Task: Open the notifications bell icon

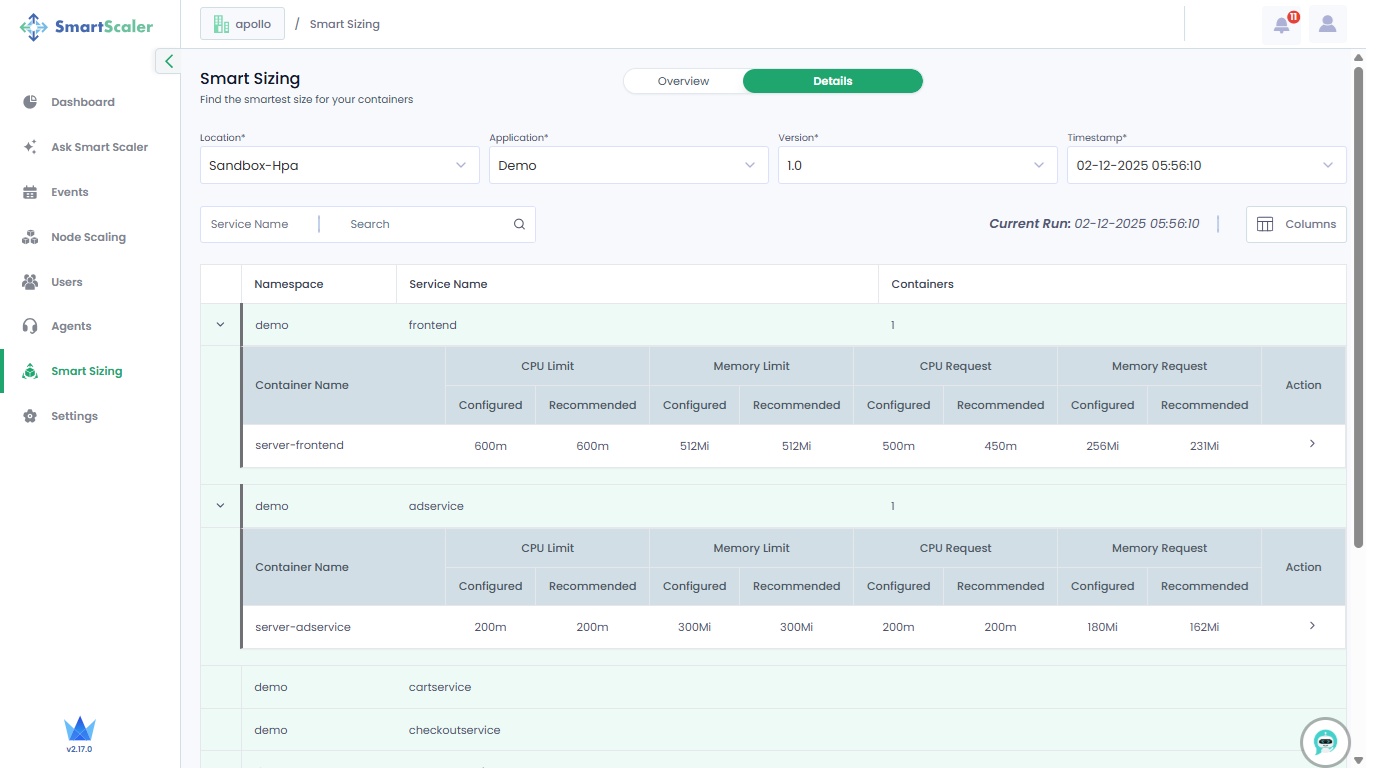Action: pyautogui.click(x=1281, y=25)
